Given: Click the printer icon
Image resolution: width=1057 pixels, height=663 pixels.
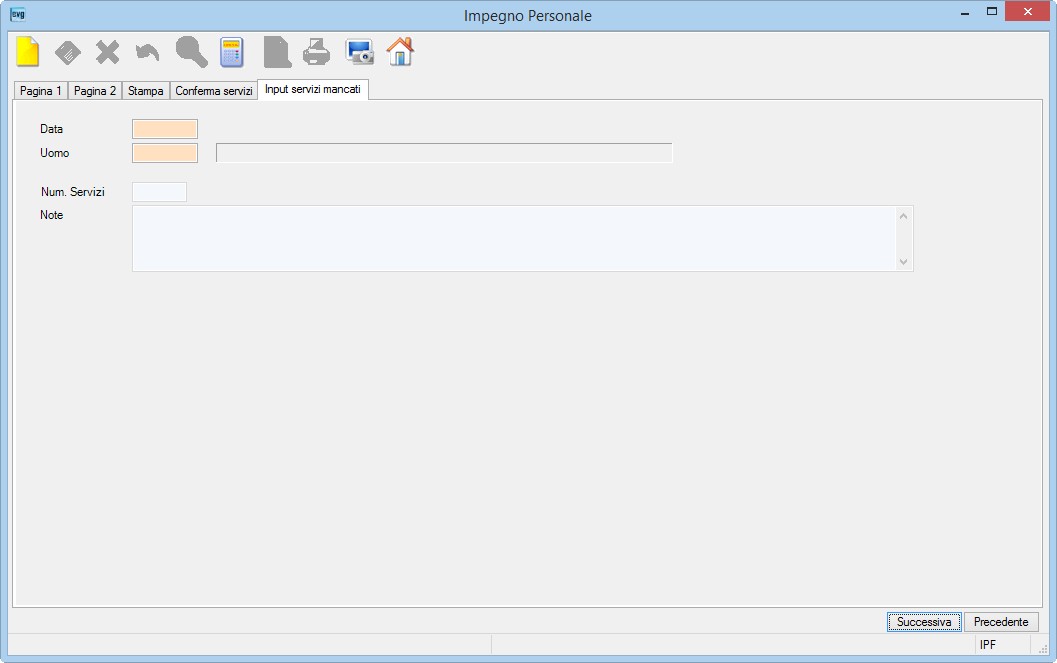Looking at the screenshot, I should point(317,52).
